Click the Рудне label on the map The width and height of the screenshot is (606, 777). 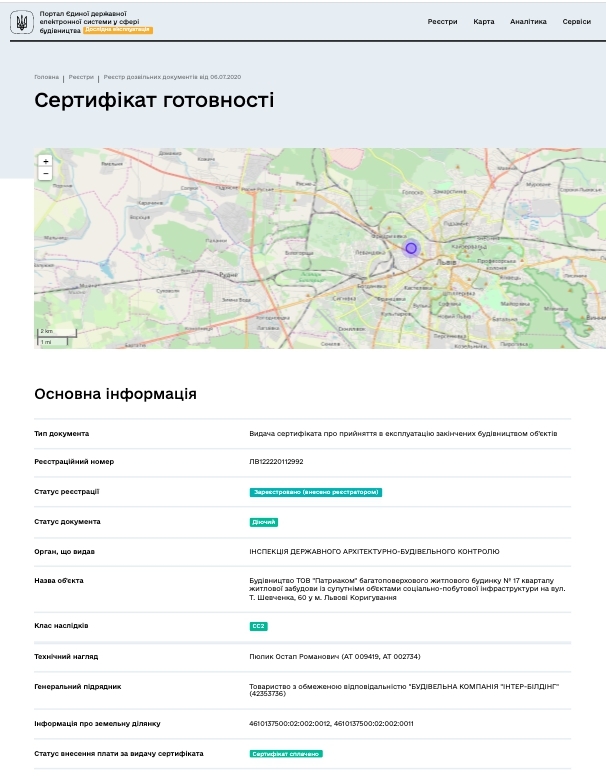228,274
